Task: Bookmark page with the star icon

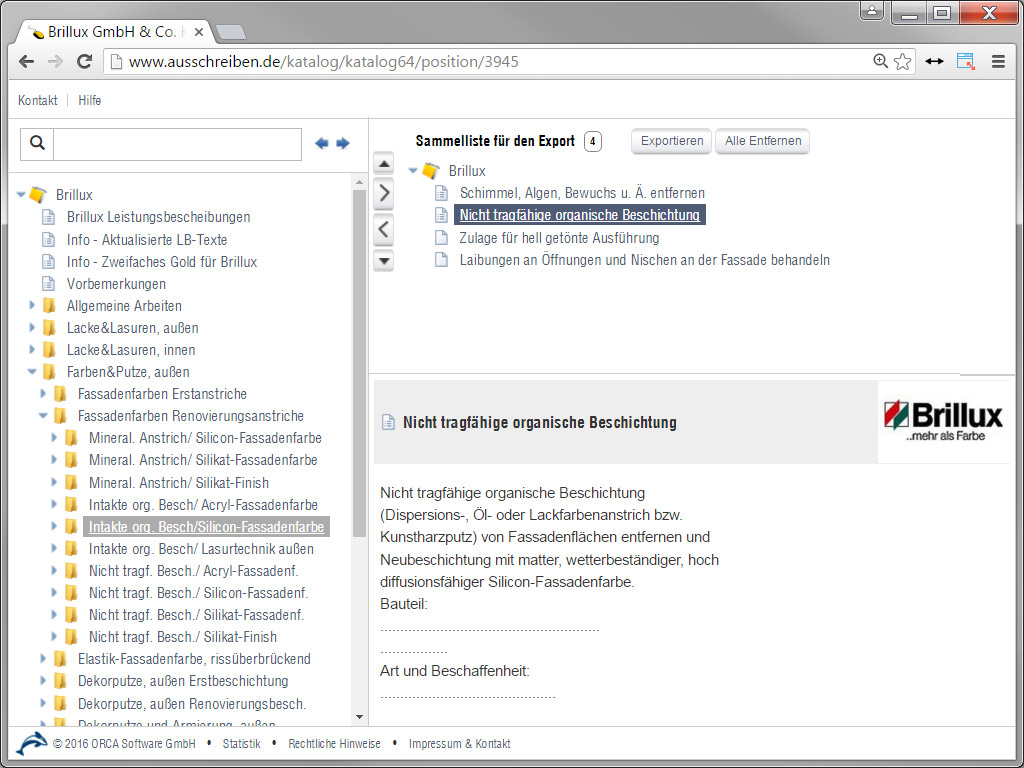Action: (x=903, y=62)
